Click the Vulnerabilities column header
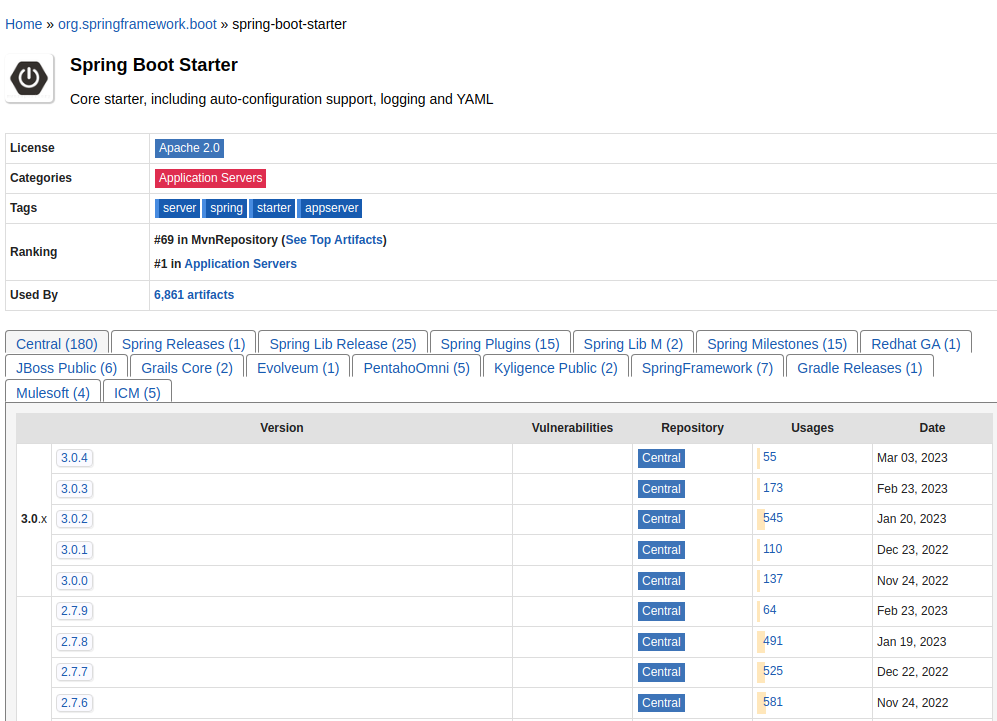This screenshot has height=721, width=997. pyautogui.click(x=572, y=428)
